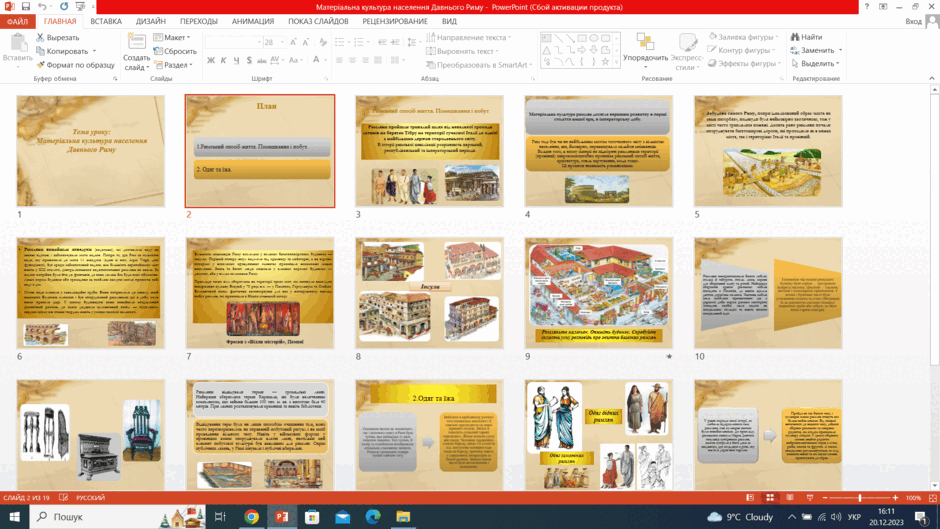Open Эффекты фигуры dropdown
940x529 pixels.
click(x=744, y=64)
